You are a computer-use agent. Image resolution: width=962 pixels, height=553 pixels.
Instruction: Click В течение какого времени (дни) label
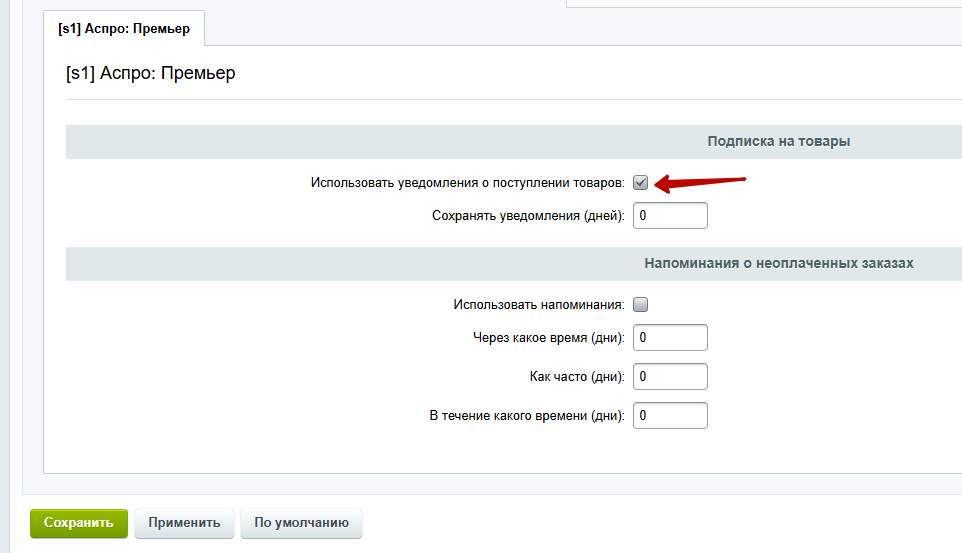coord(527,416)
